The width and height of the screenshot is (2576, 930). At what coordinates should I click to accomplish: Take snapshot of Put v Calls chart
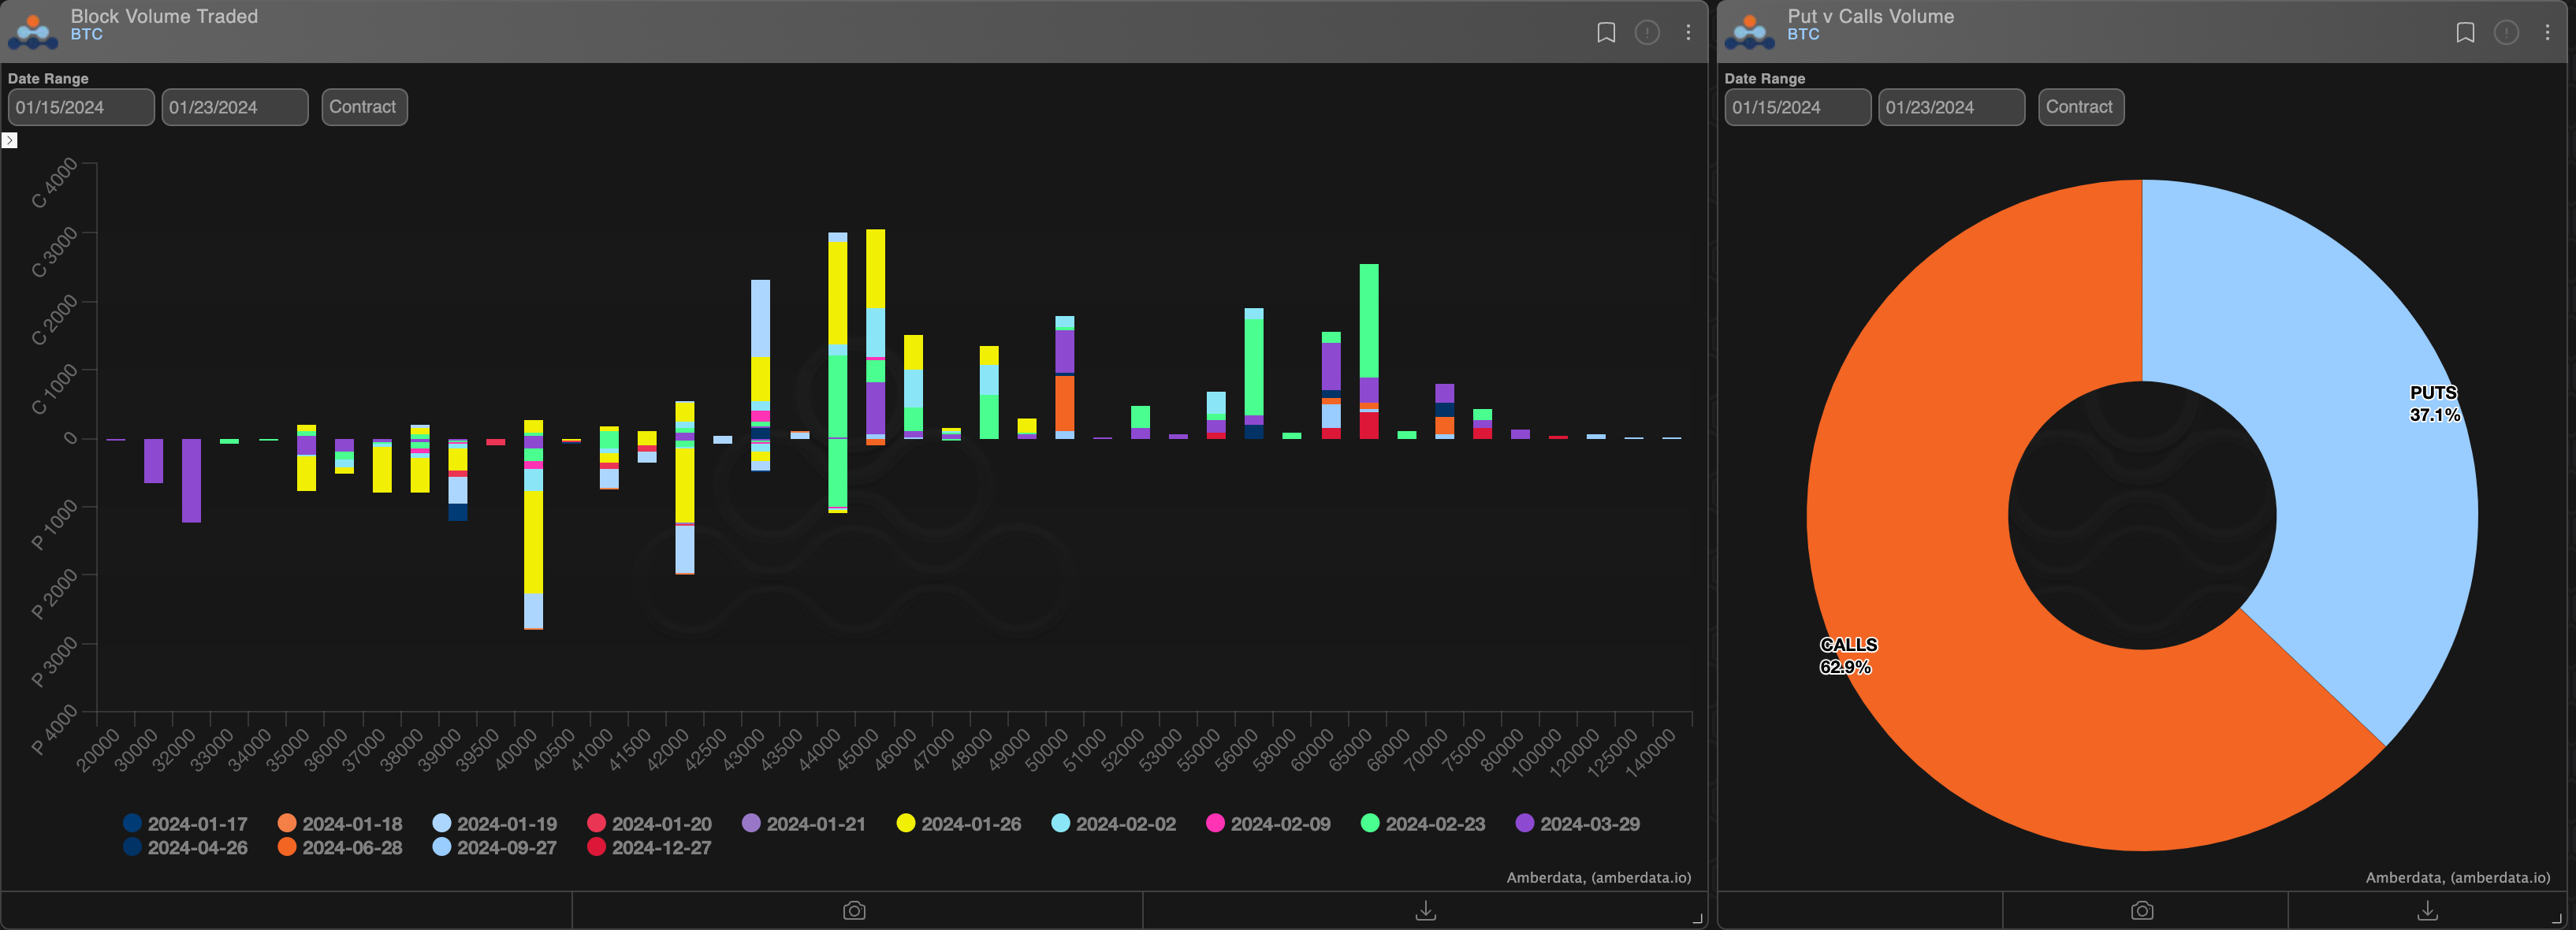pyautogui.click(x=2142, y=910)
